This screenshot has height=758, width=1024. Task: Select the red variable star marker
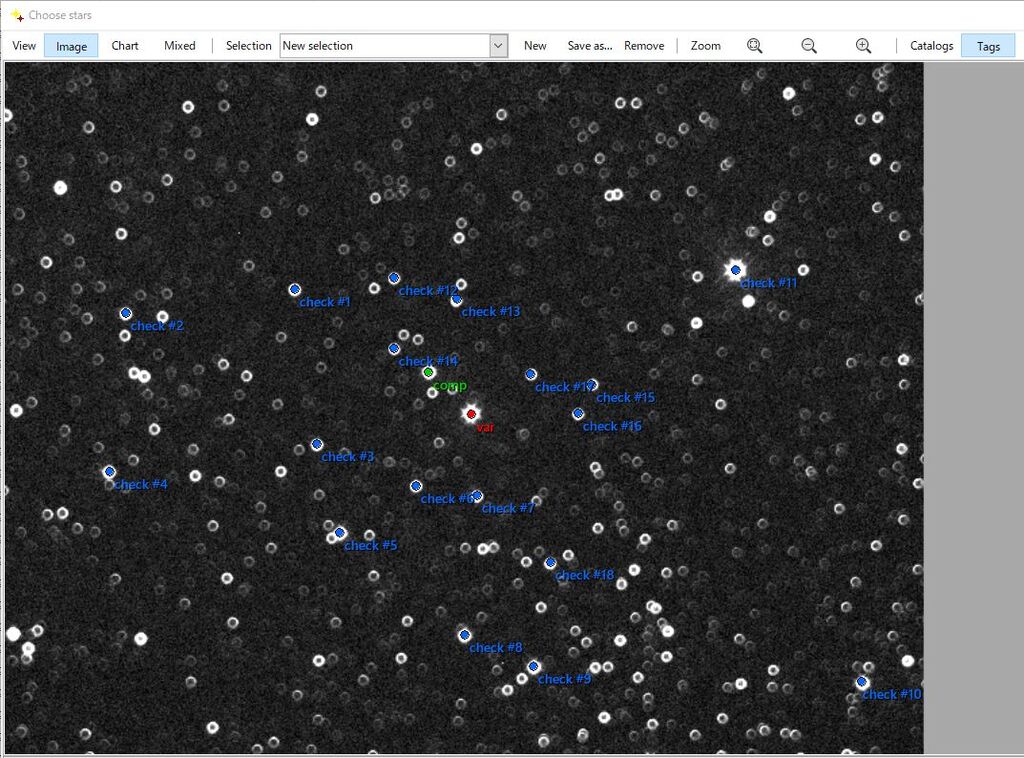coord(471,414)
